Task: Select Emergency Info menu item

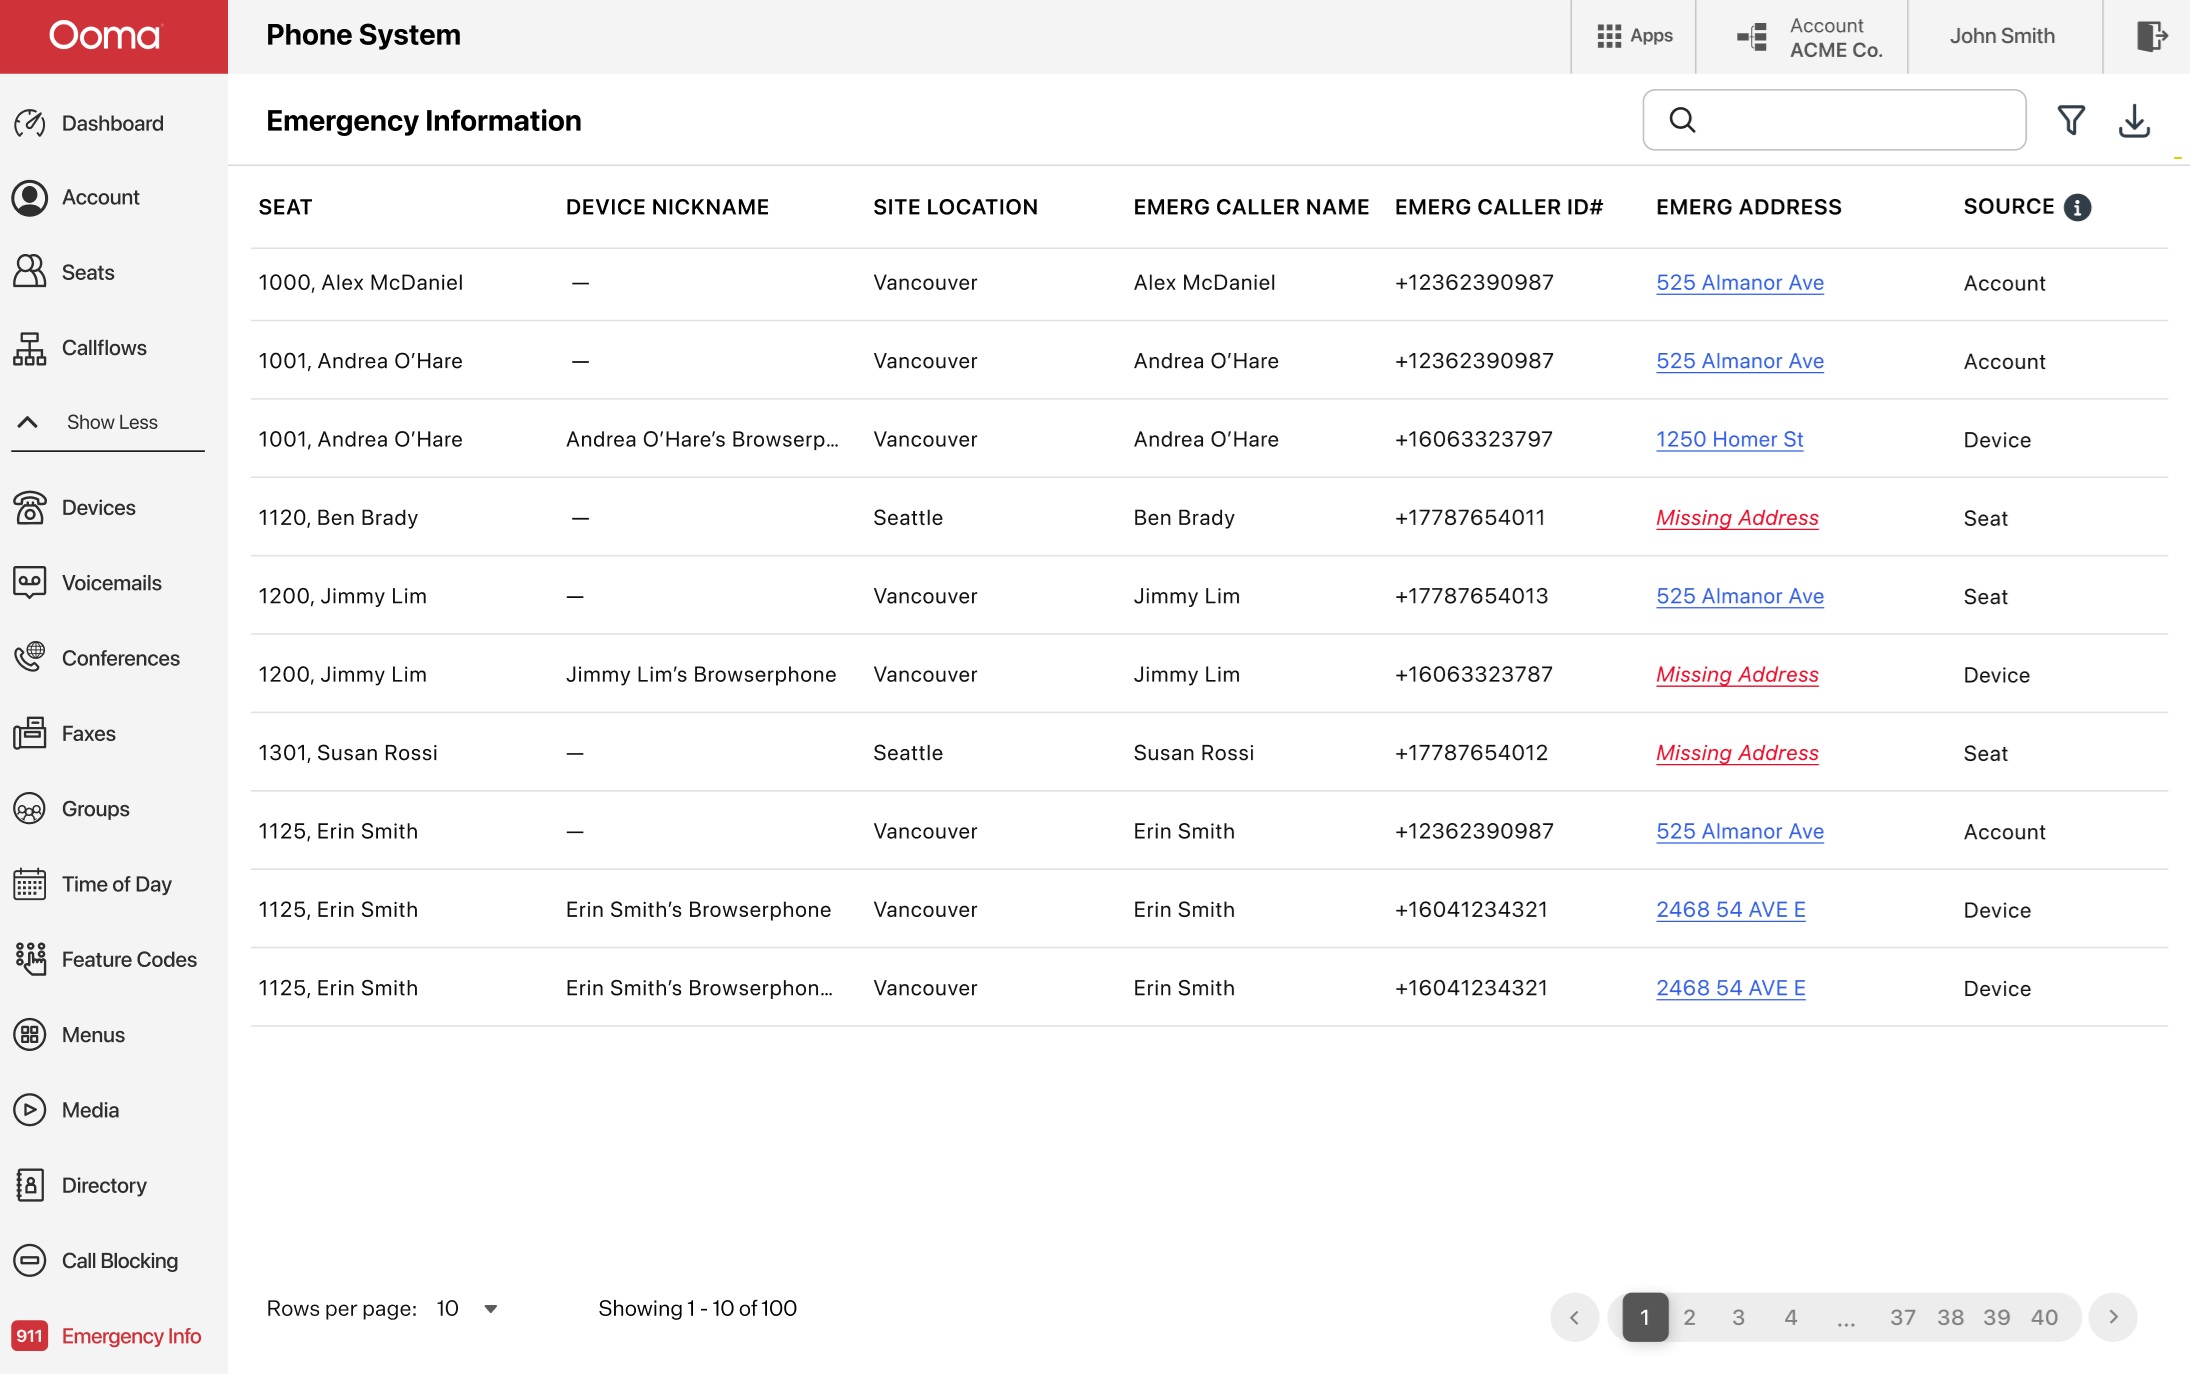Action: 130,1336
